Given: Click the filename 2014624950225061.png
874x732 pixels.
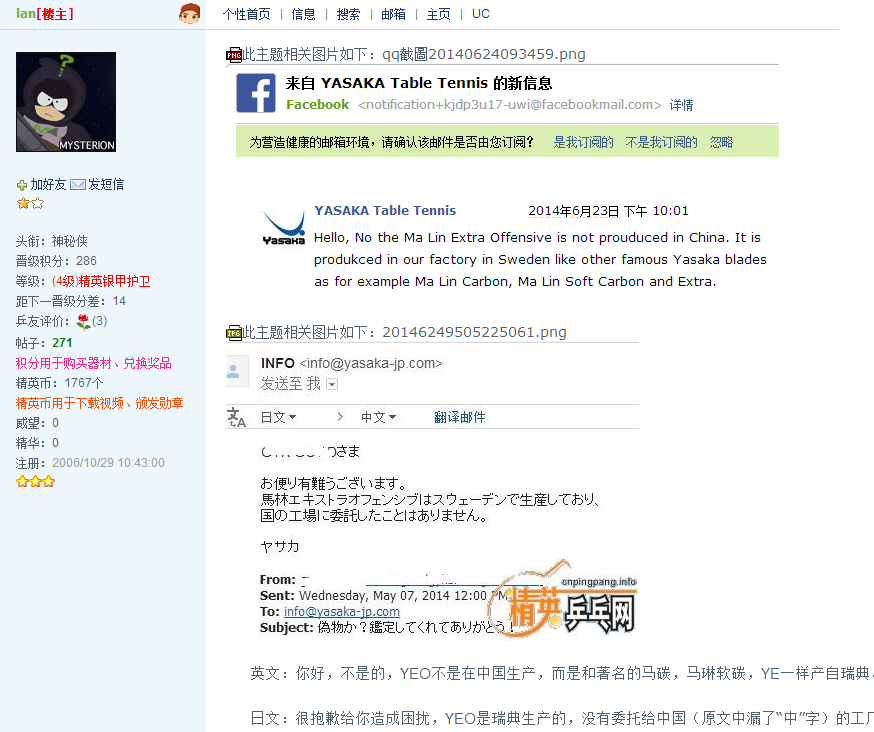Looking at the screenshot, I should pyautogui.click(x=474, y=332).
